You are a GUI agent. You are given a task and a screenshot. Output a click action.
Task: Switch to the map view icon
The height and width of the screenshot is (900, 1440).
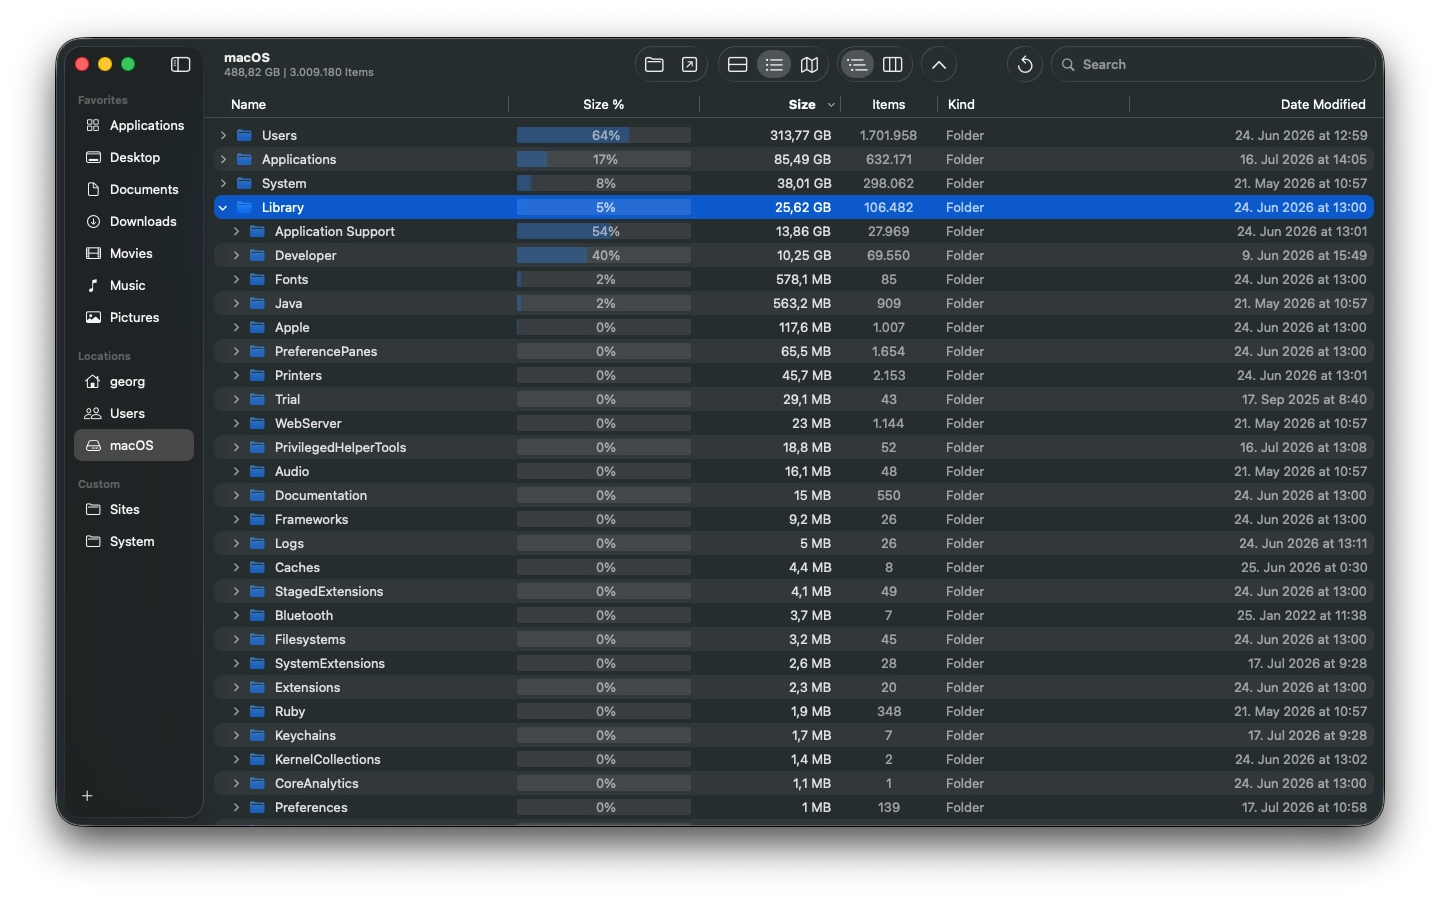tap(810, 64)
